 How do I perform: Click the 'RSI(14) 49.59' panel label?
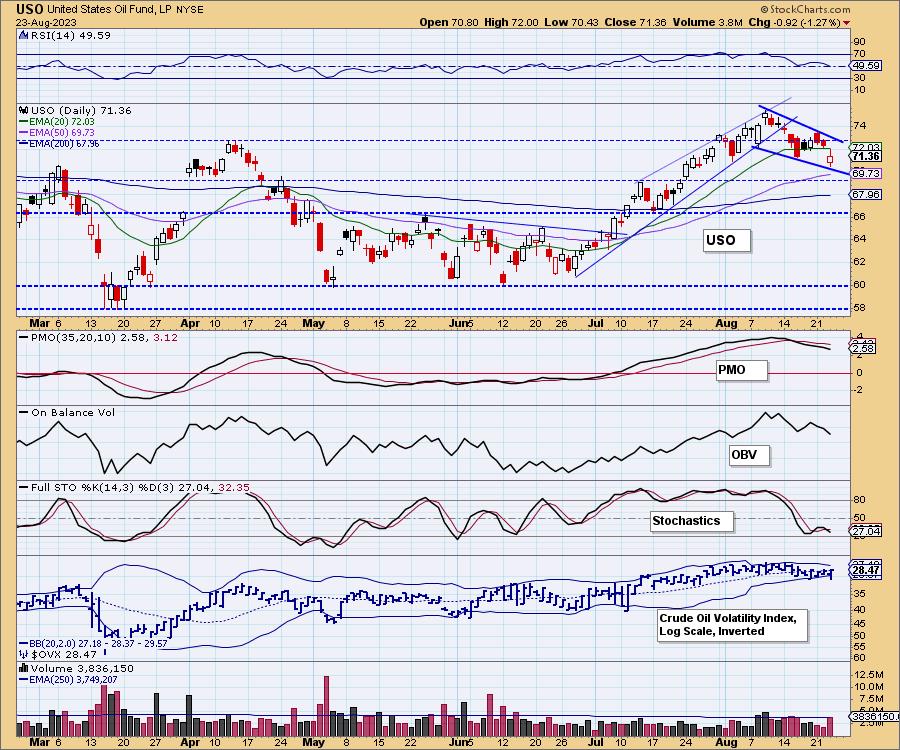point(70,35)
